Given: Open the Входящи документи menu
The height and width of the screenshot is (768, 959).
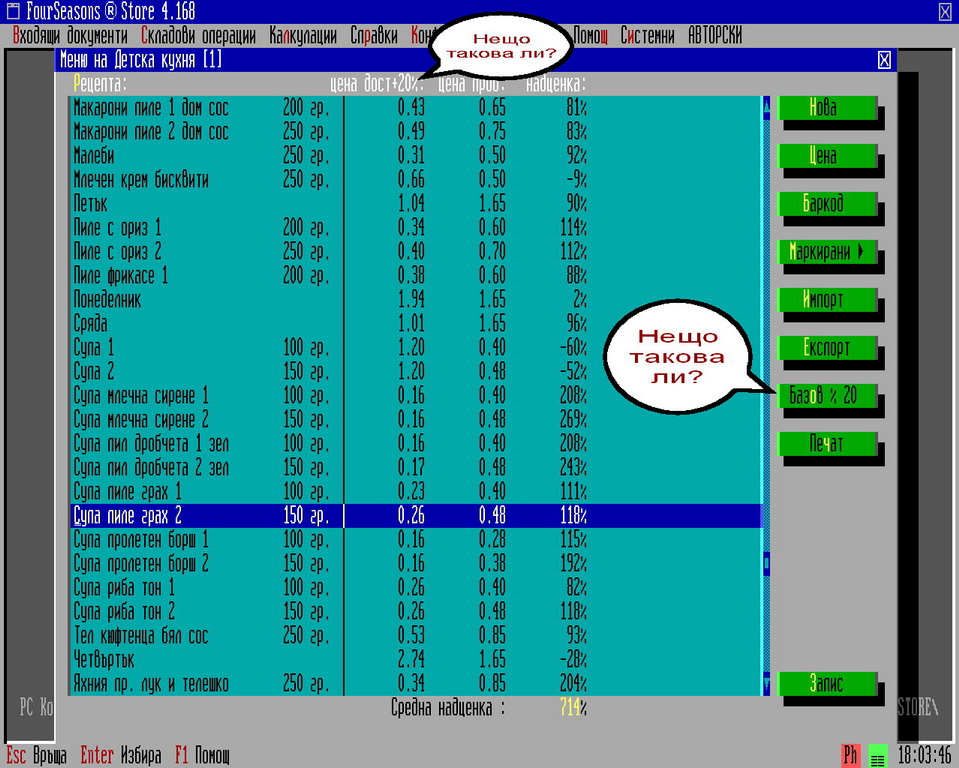Looking at the screenshot, I should click(x=70, y=36).
